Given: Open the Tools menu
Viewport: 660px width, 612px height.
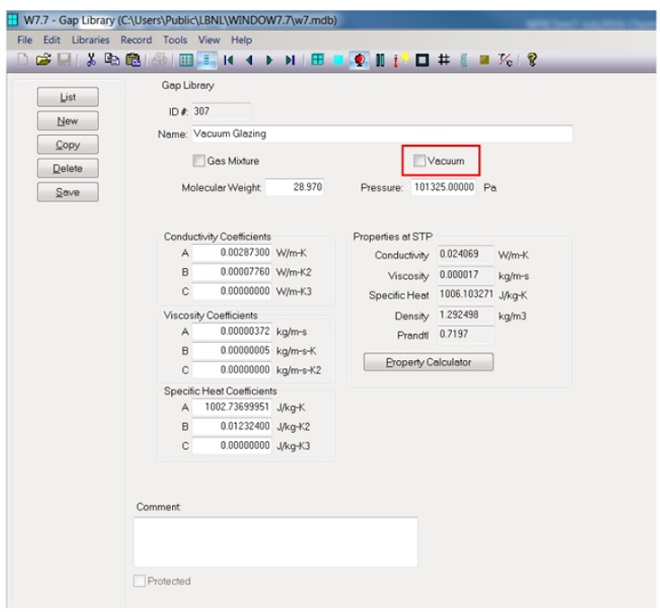Looking at the screenshot, I should [x=175, y=39].
